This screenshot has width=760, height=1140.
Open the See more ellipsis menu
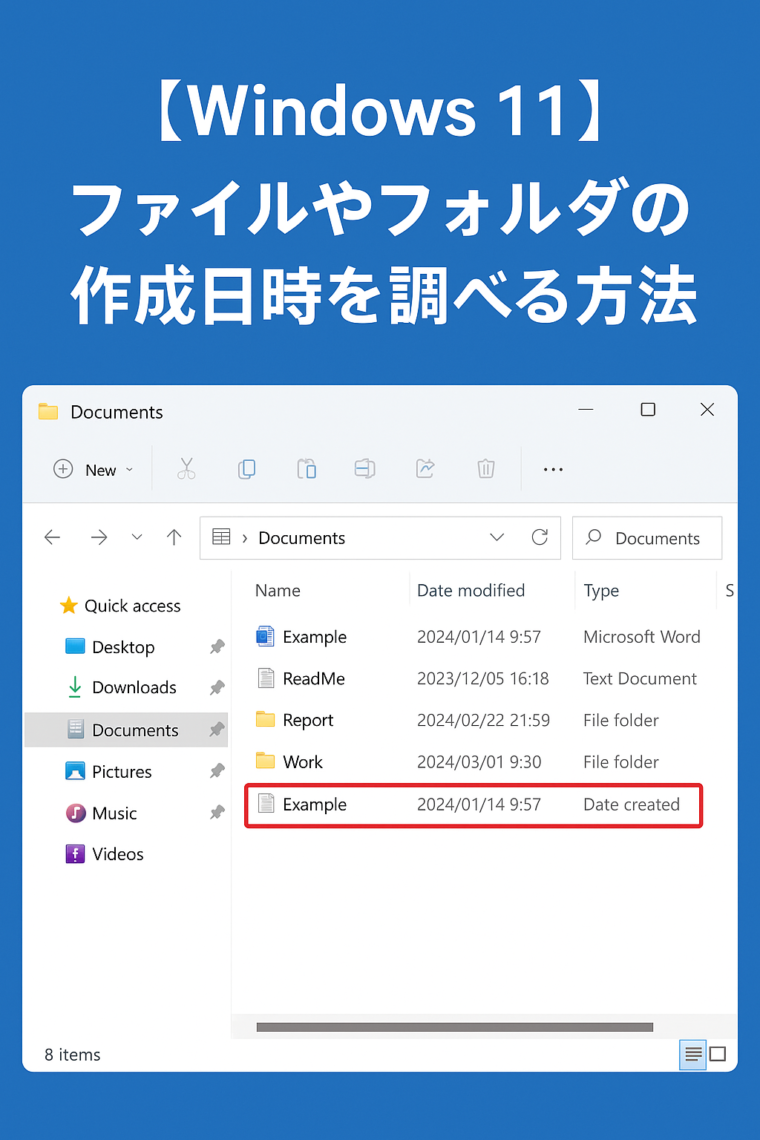click(553, 469)
